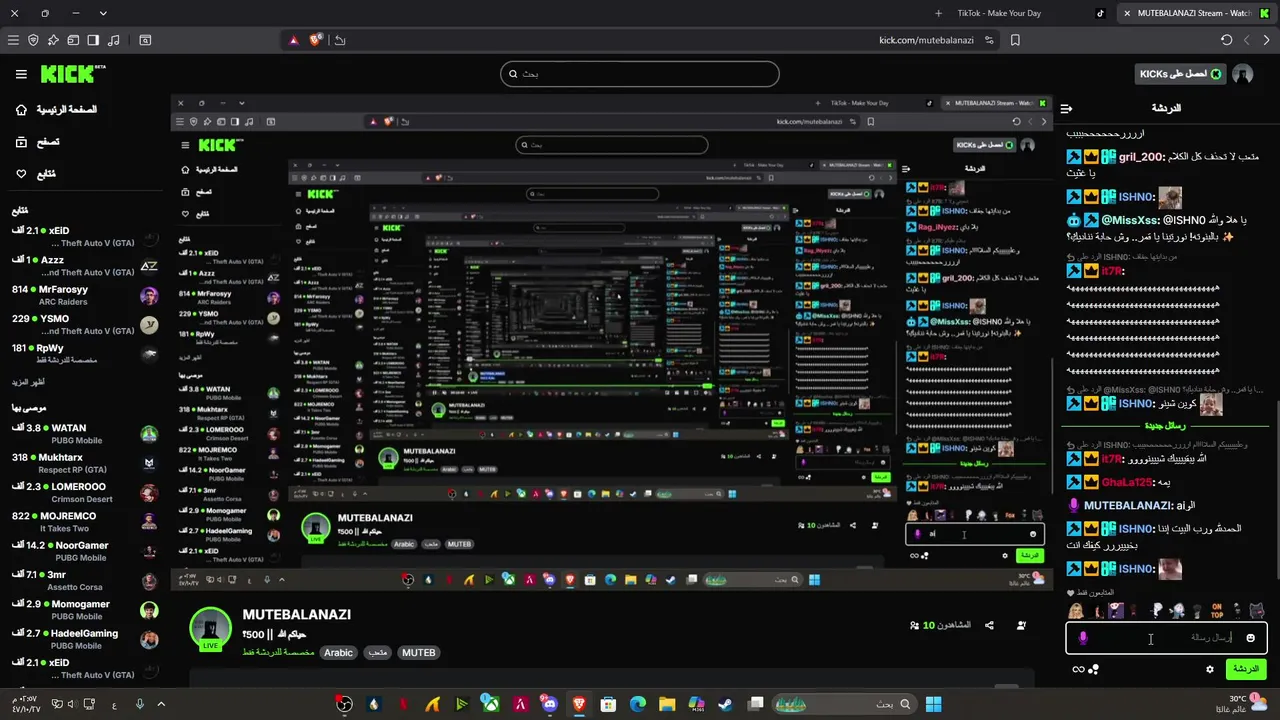This screenshot has height=720, width=1280.
Task: Open WATAN PUBG Mobile recommended channel
Action: coord(85,434)
